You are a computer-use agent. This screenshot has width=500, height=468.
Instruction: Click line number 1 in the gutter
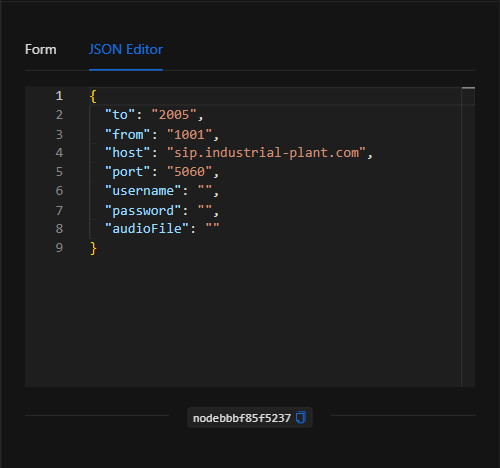tap(59, 96)
